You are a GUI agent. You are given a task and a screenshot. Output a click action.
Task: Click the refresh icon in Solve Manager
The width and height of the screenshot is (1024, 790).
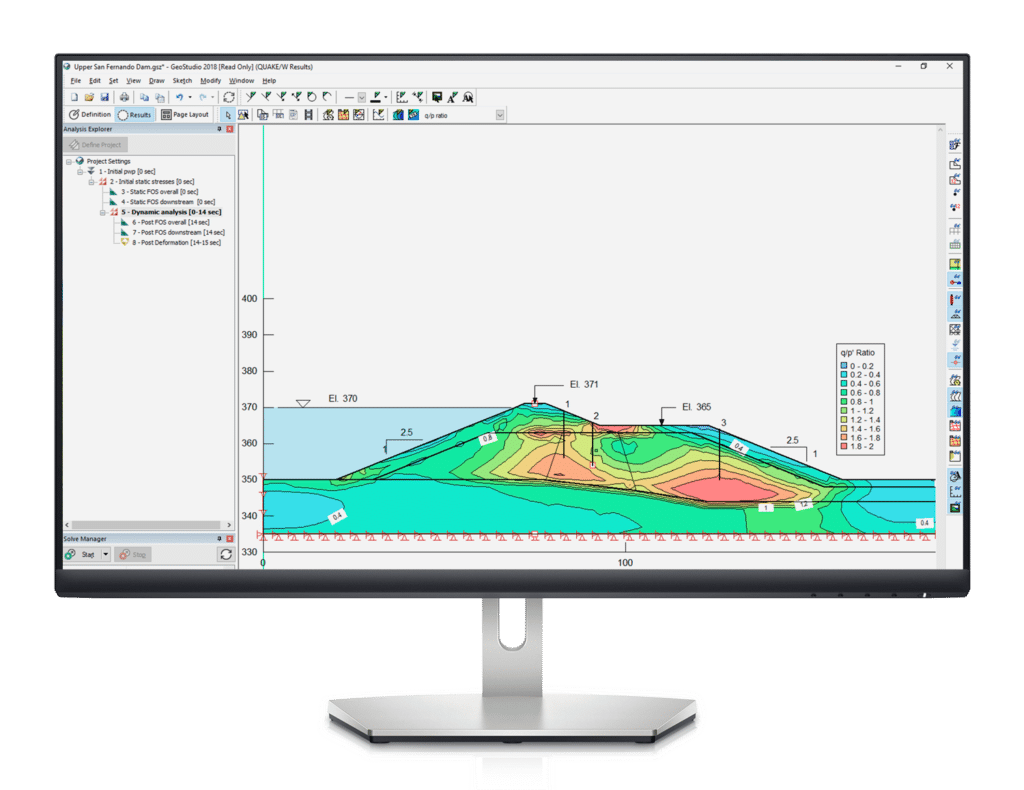click(x=226, y=555)
